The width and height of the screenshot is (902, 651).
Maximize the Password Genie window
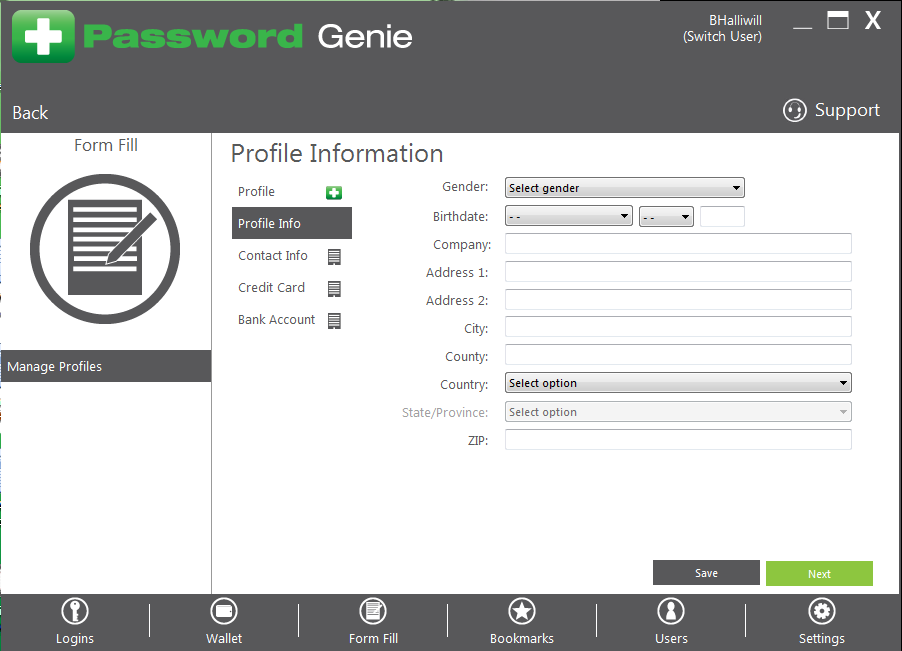coord(838,20)
